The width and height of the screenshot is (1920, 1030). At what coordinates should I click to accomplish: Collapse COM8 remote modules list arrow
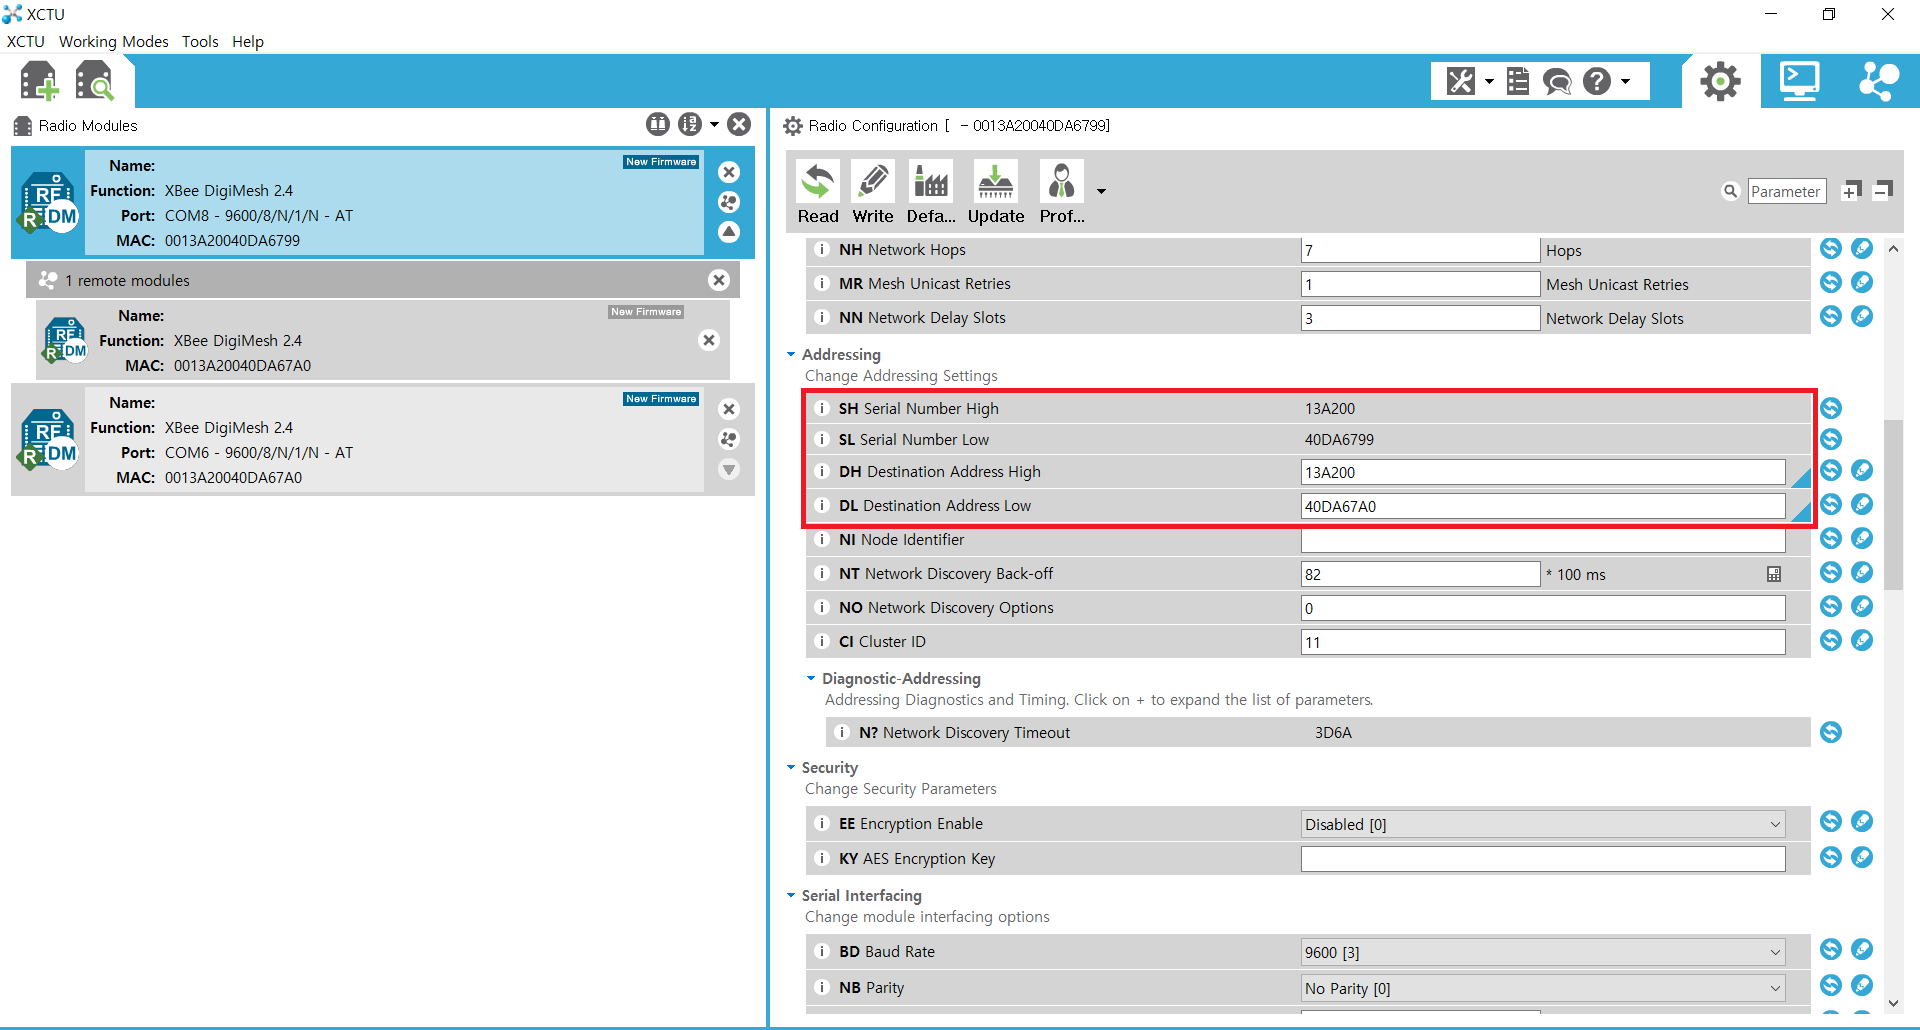729,232
